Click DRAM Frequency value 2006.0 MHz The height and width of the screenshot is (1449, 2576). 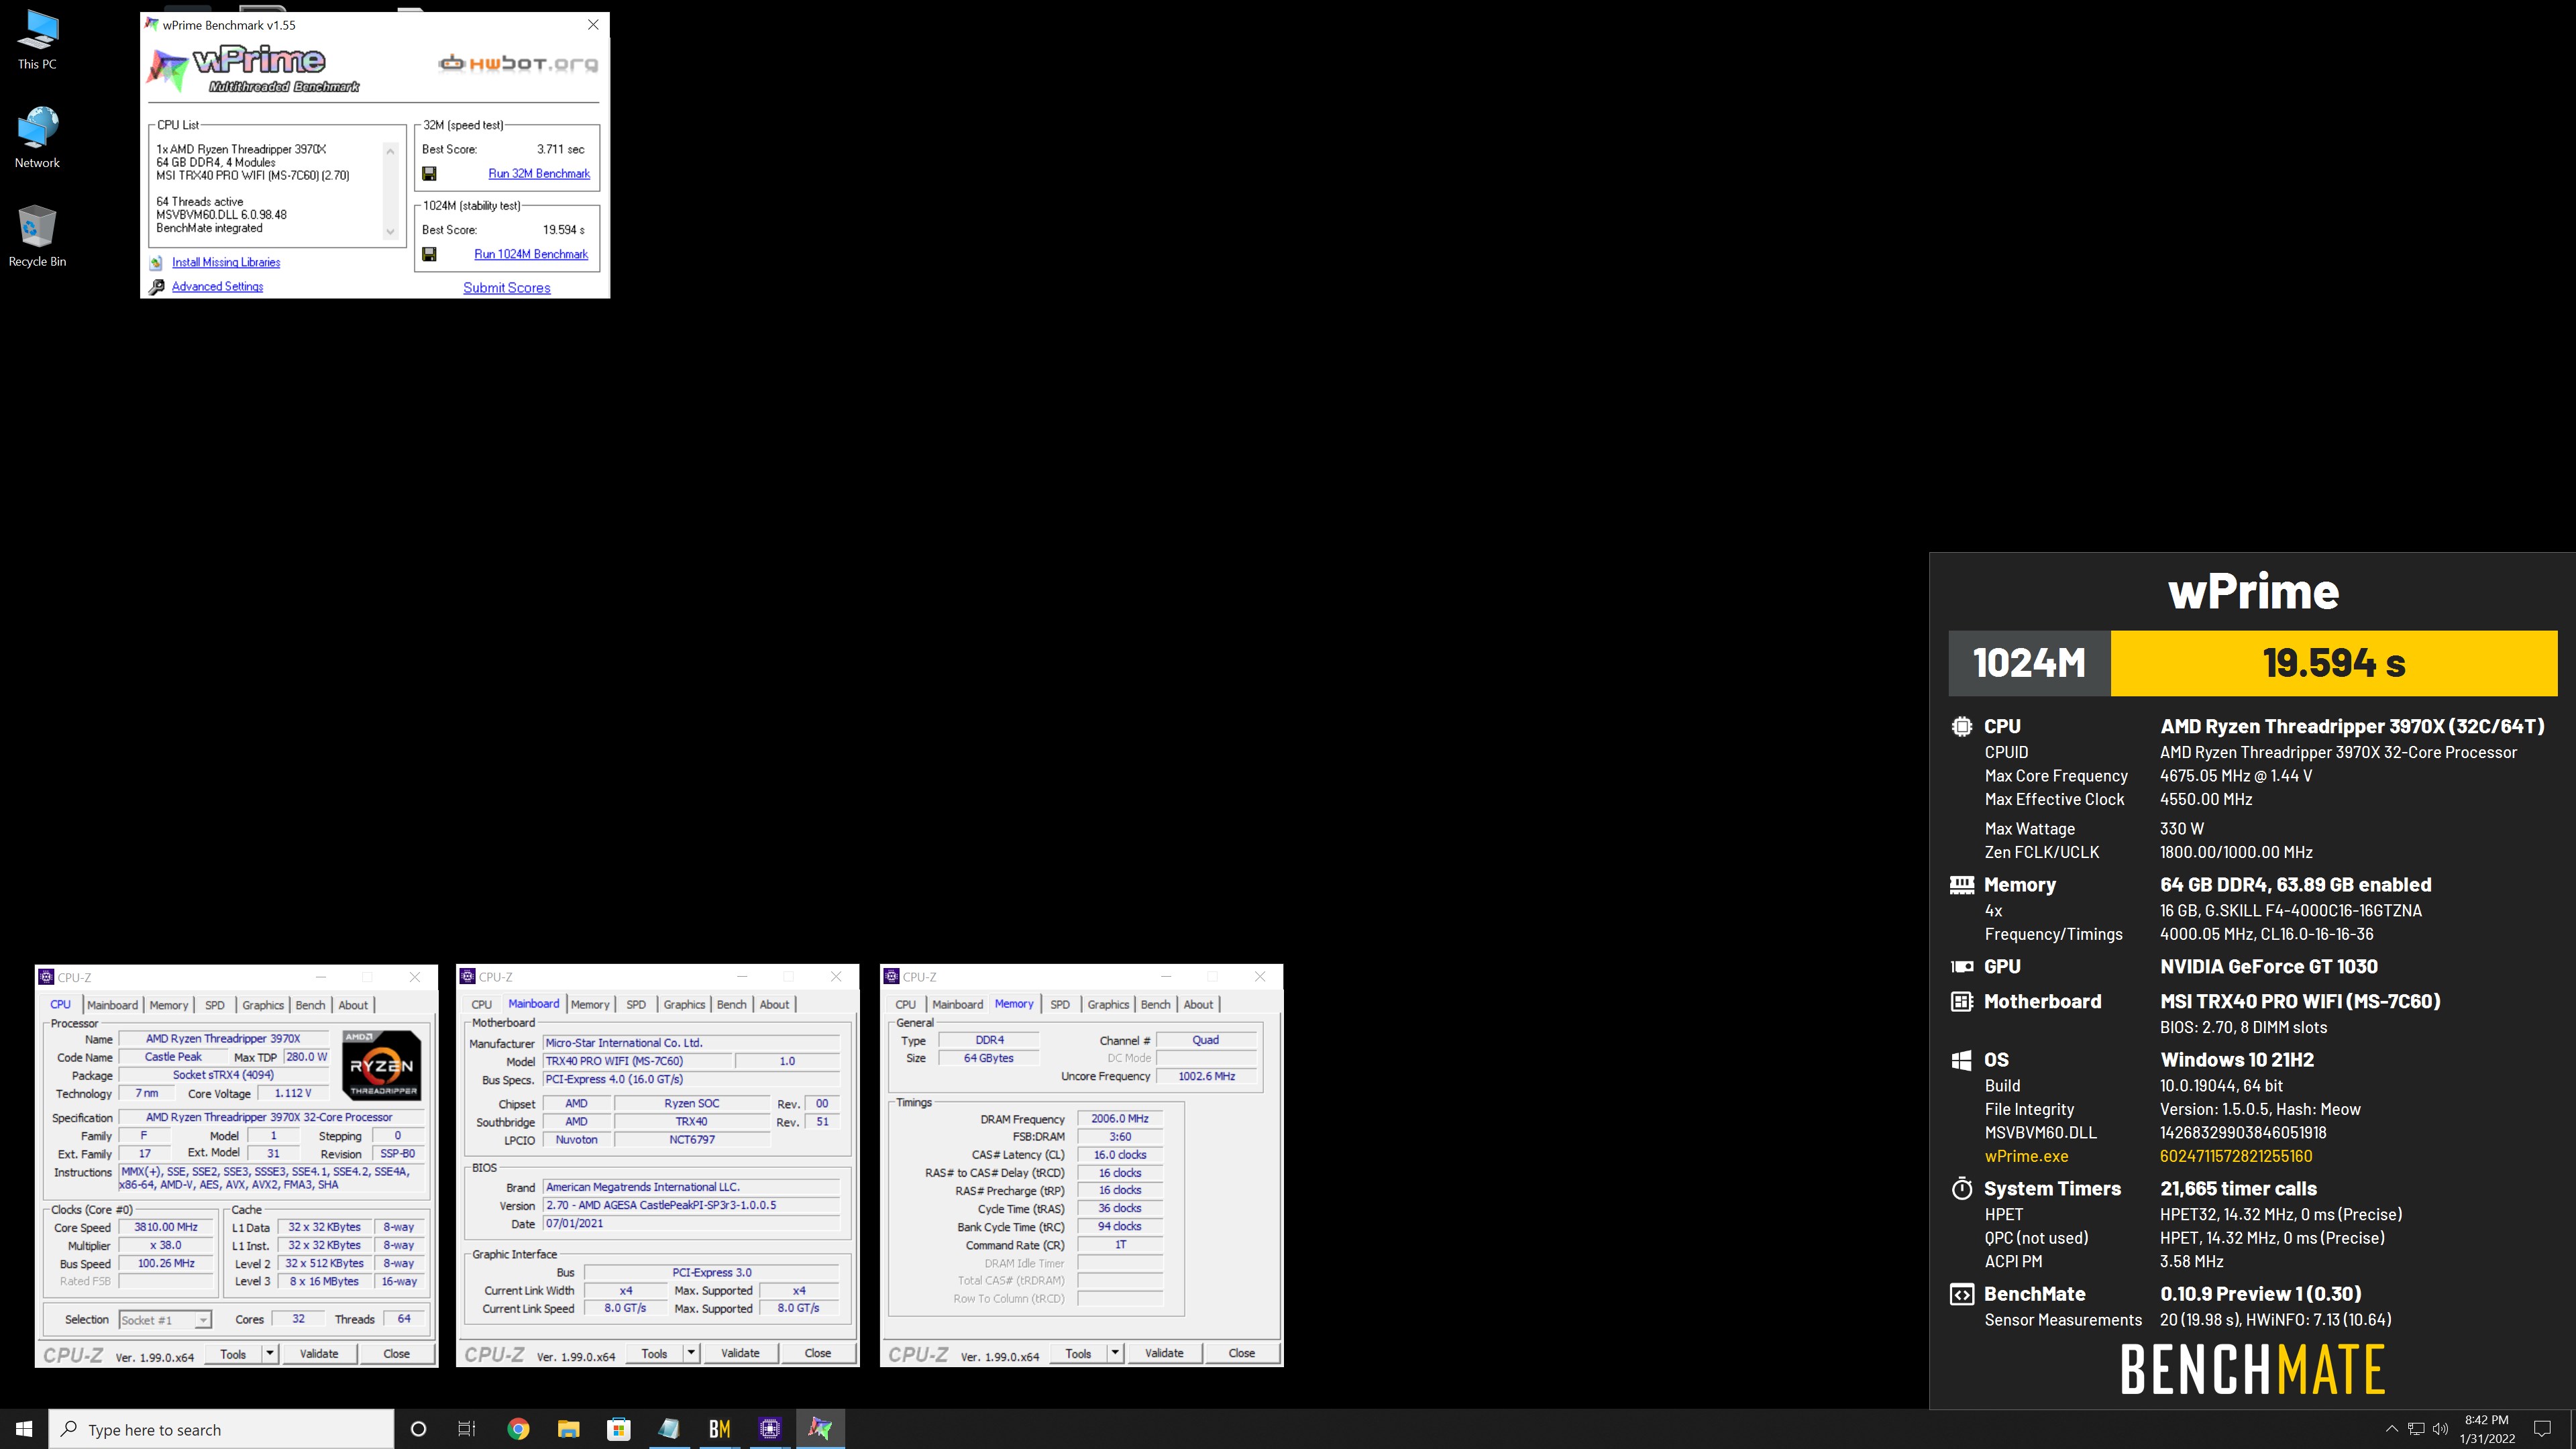pyautogui.click(x=1120, y=1119)
